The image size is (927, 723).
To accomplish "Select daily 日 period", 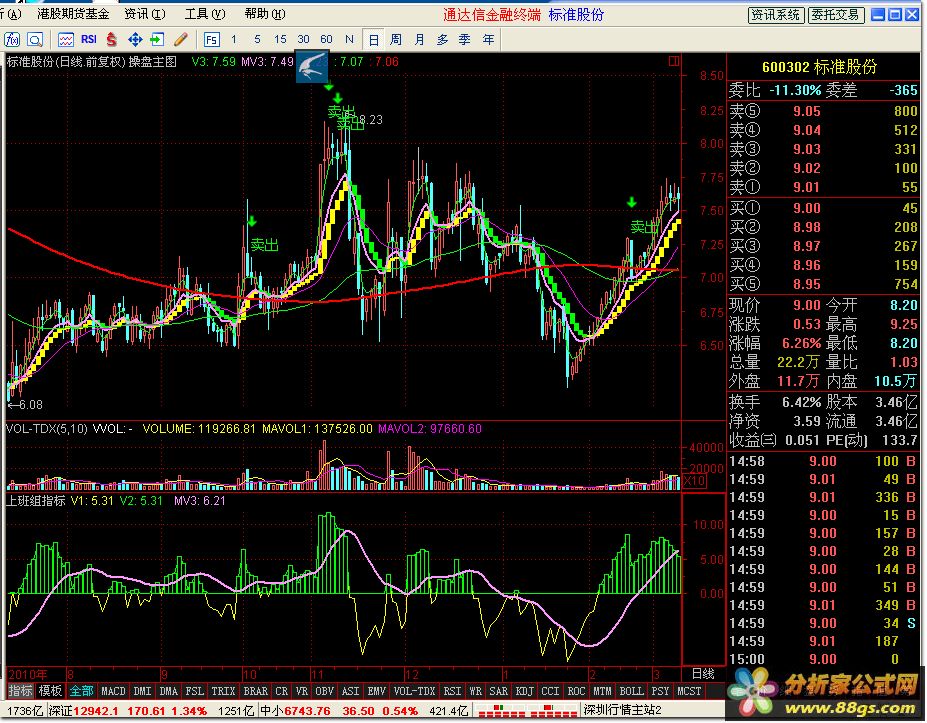I will (374, 40).
